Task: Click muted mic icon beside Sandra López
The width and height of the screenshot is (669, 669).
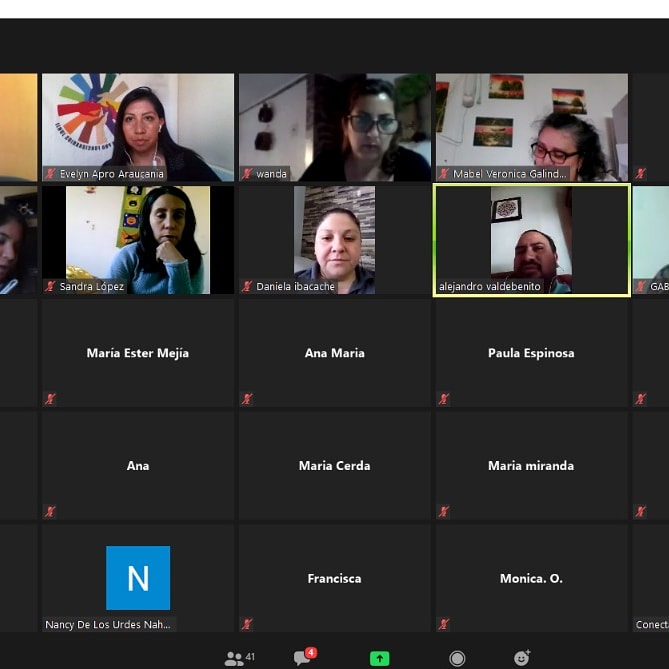Action: [50, 286]
